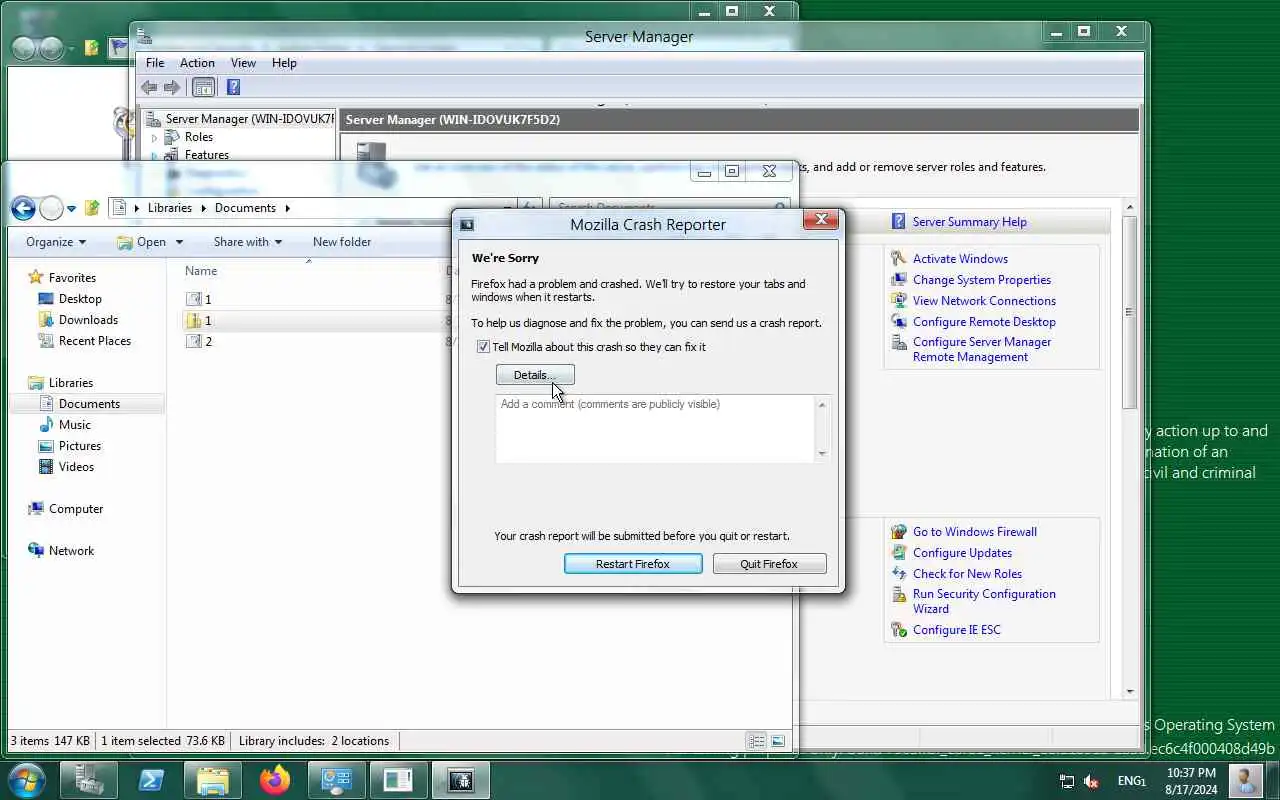
Task: Click the crash comment text box
Action: (656, 428)
